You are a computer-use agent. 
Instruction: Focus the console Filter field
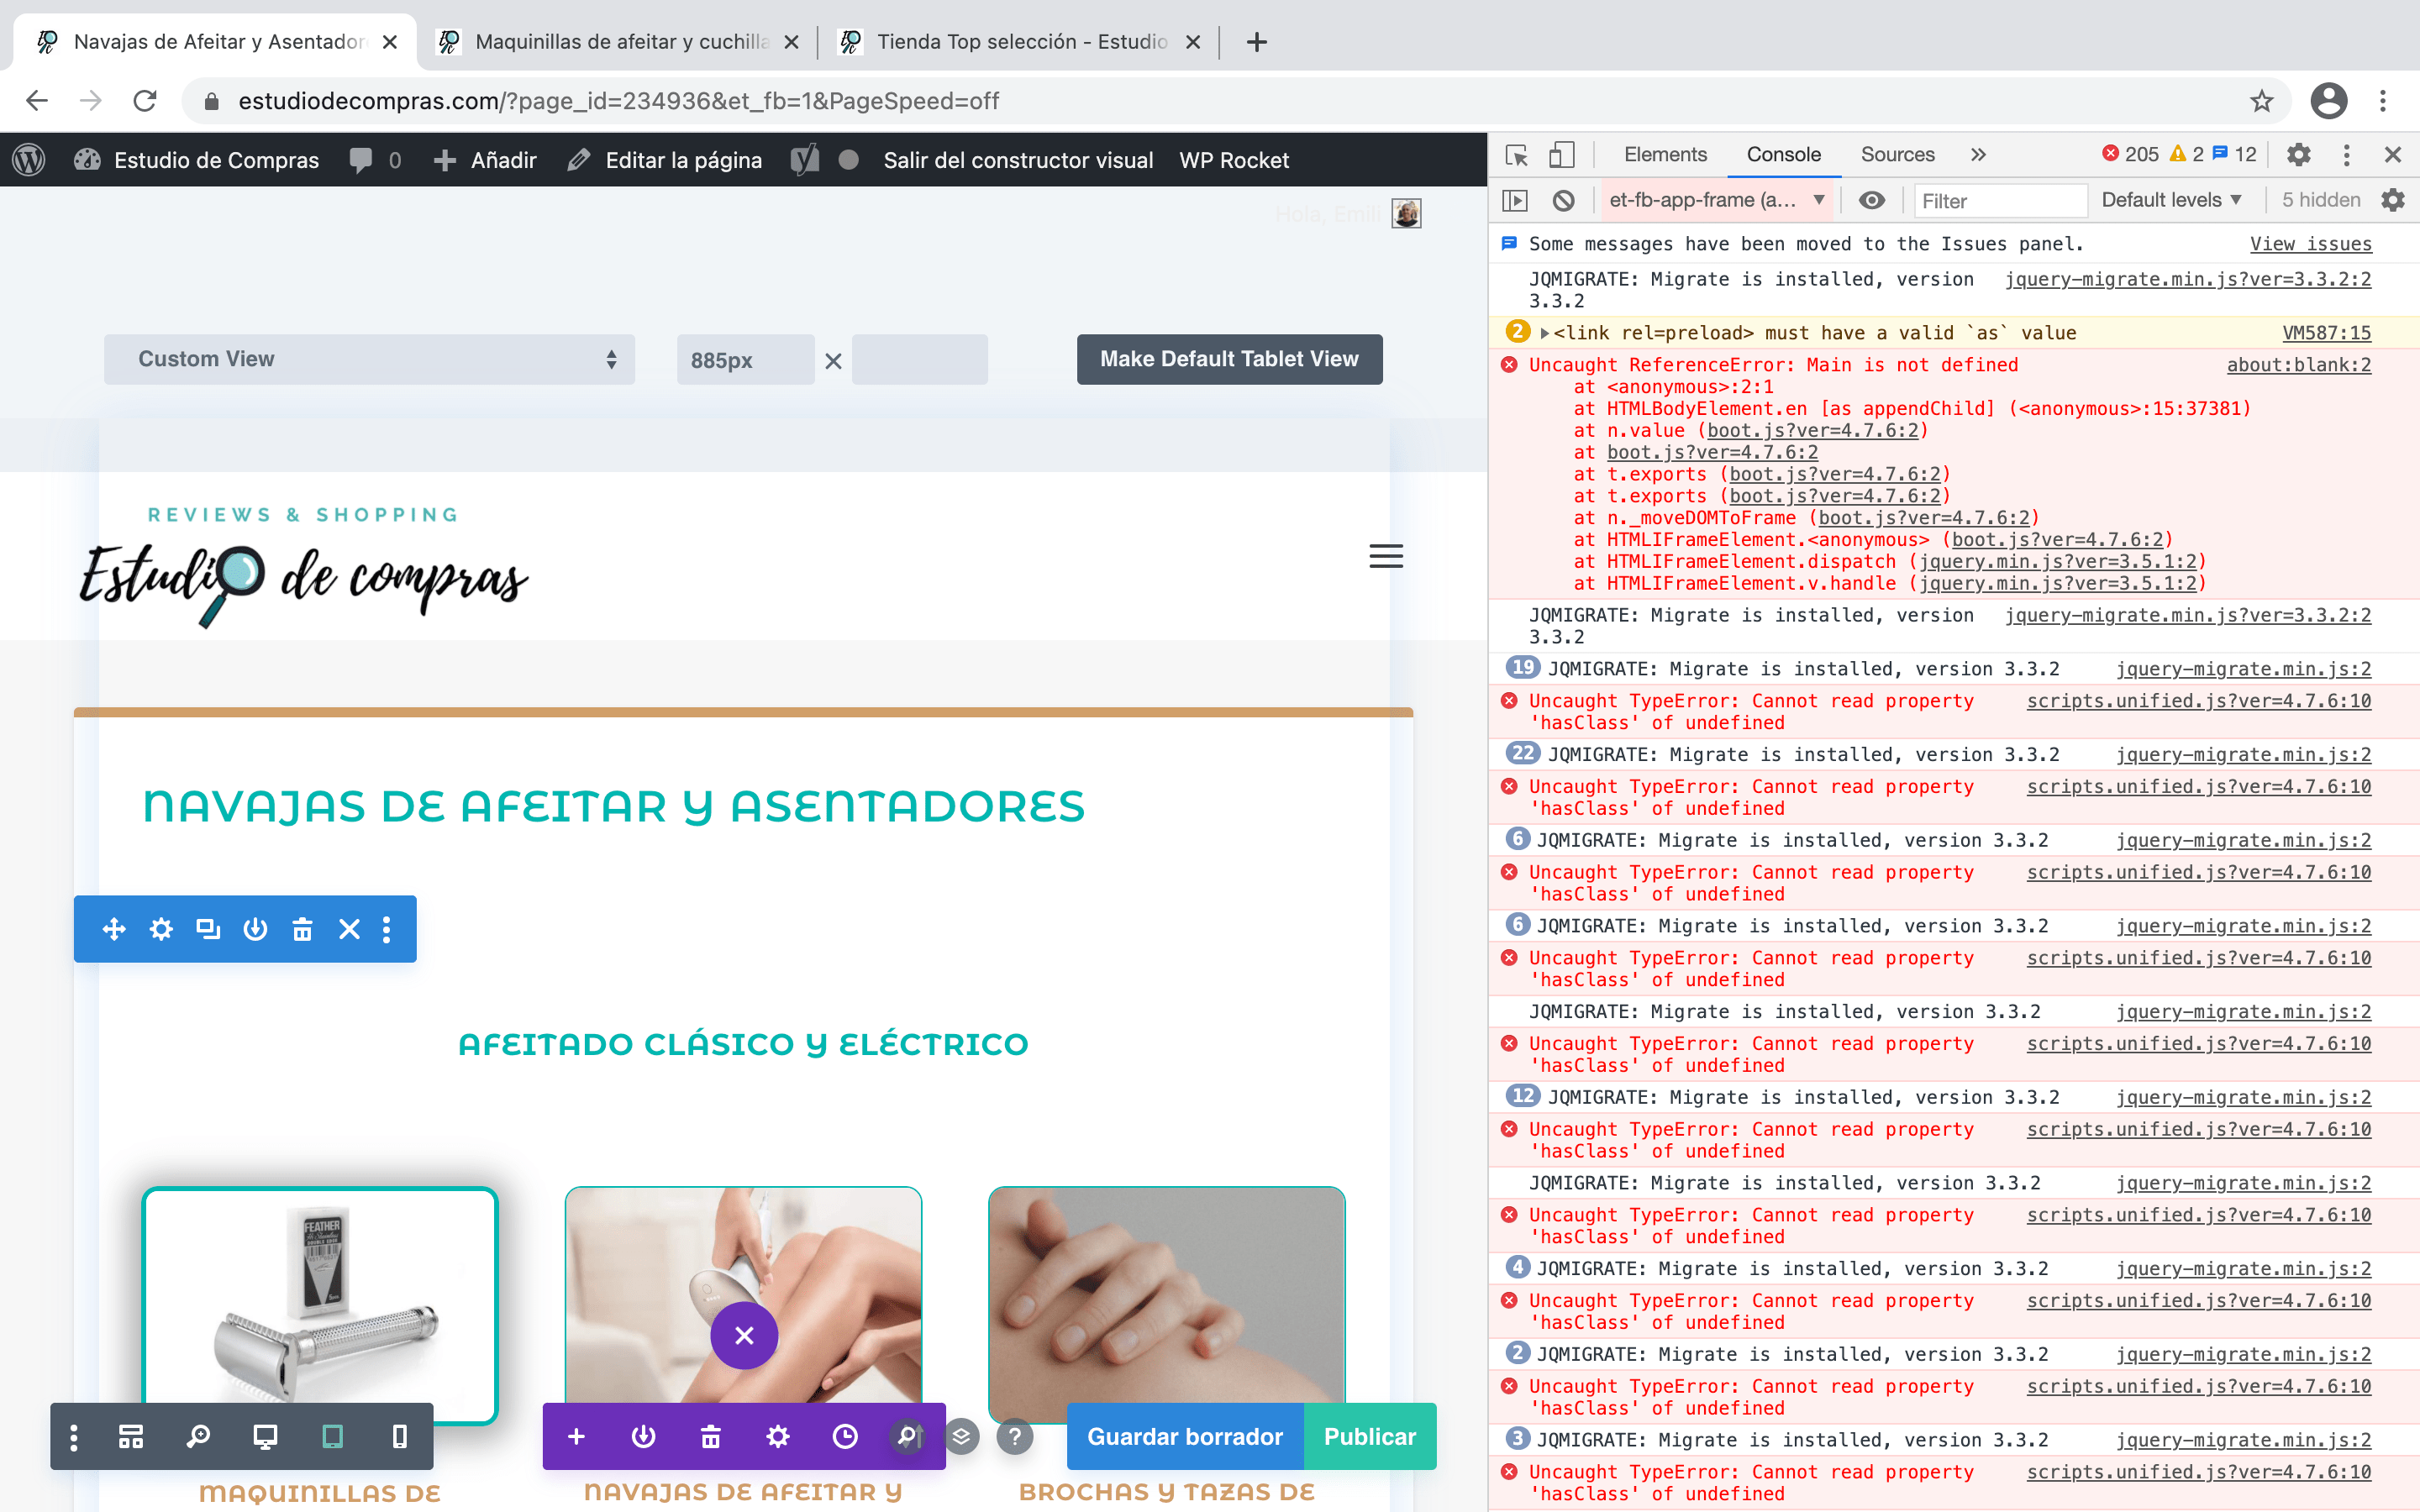click(x=2000, y=201)
